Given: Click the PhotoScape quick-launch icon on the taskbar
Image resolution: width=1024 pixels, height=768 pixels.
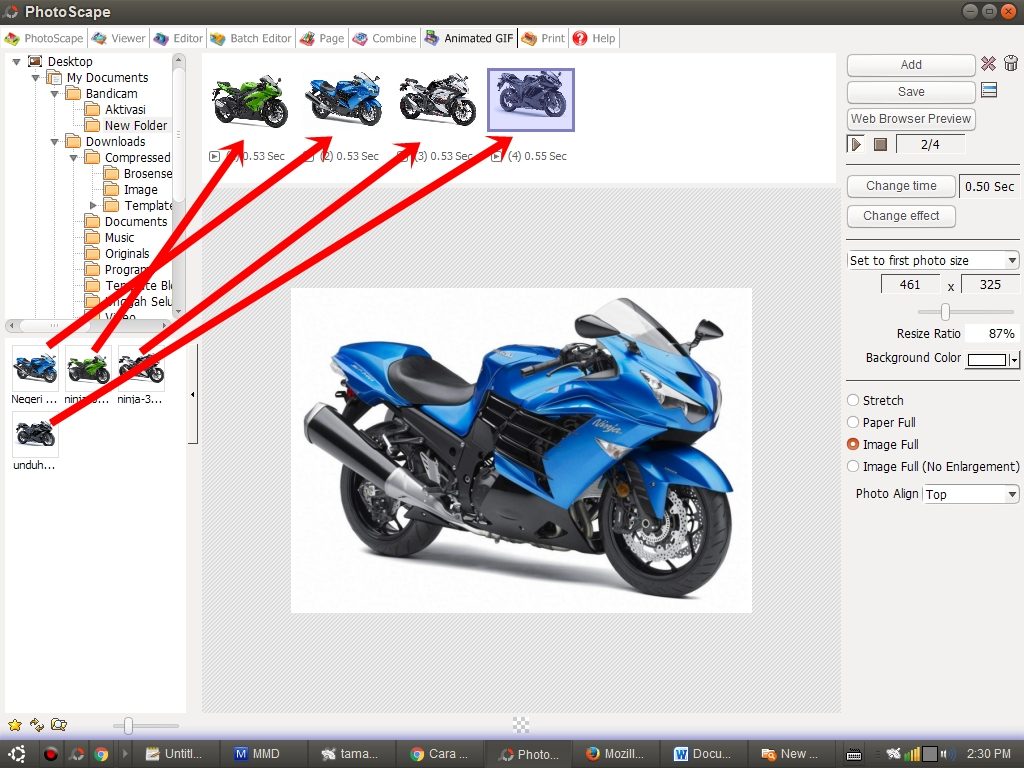Looking at the screenshot, I should coord(76,754).
